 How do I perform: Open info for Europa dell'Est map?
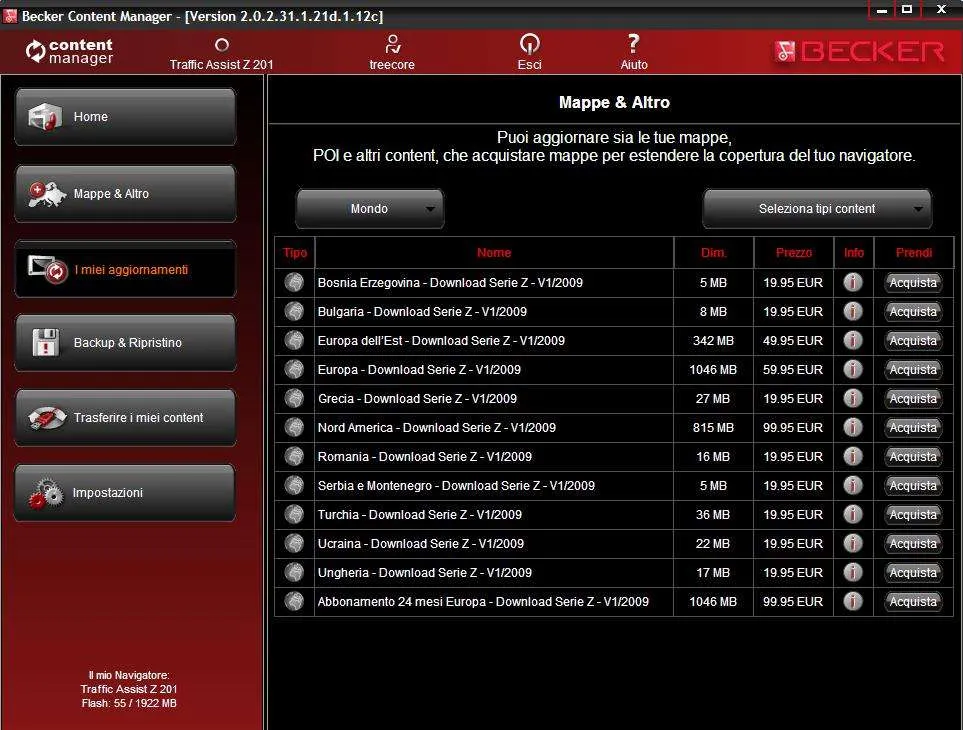pyautogui.click(x=852, y=340)
